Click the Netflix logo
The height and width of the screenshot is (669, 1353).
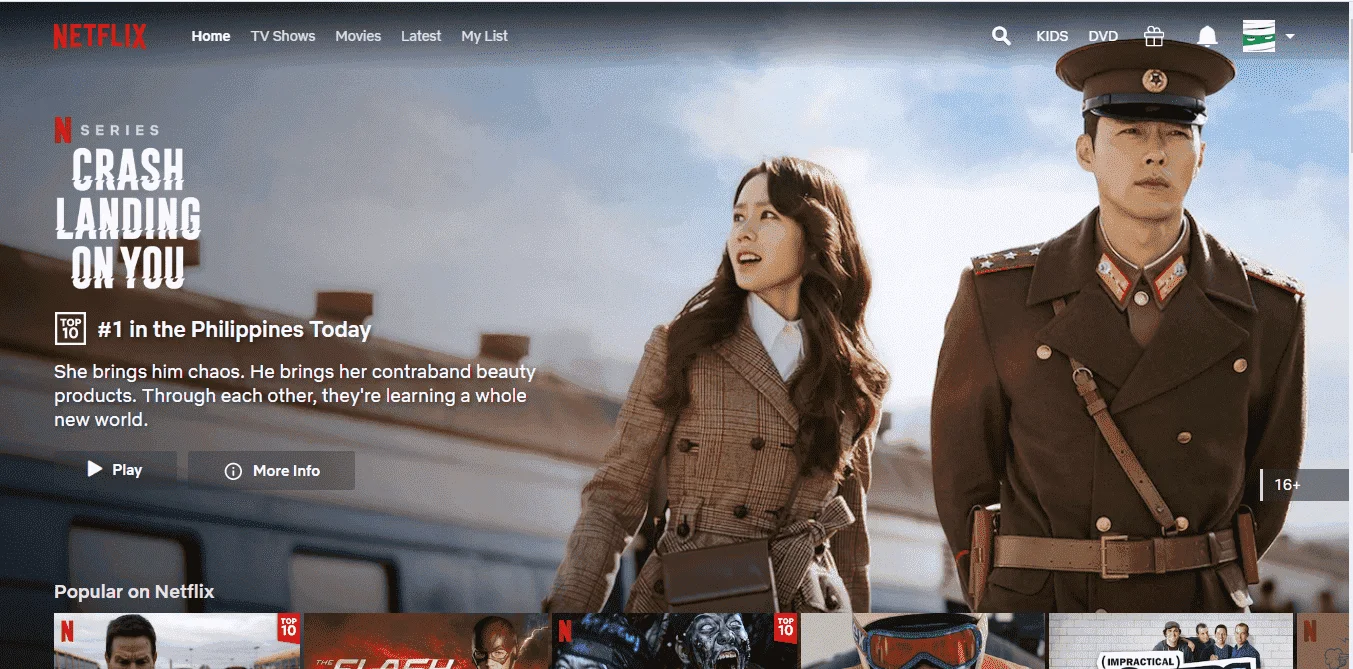tap(100, 37)
